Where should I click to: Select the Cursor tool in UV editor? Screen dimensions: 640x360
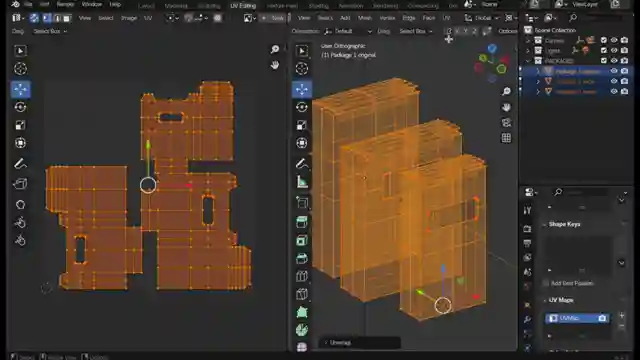20,69
